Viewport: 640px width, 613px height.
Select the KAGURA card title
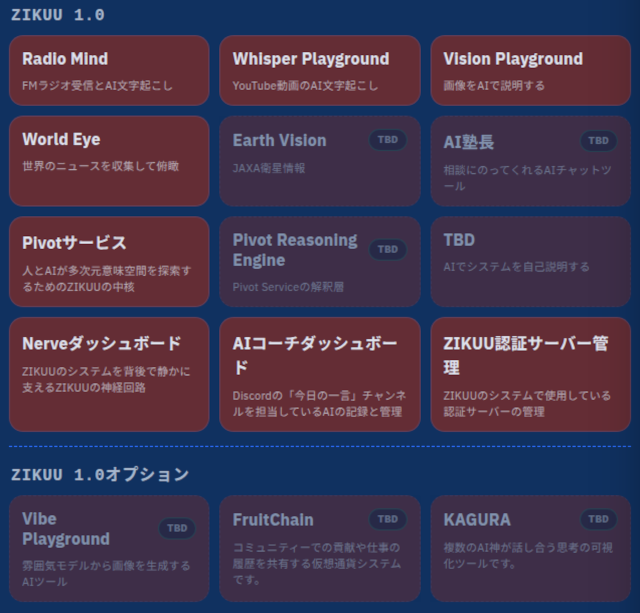click(x=477, y=520)
